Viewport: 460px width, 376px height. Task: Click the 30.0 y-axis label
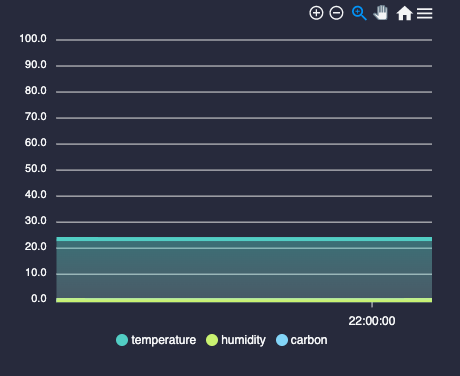point(36,221)
